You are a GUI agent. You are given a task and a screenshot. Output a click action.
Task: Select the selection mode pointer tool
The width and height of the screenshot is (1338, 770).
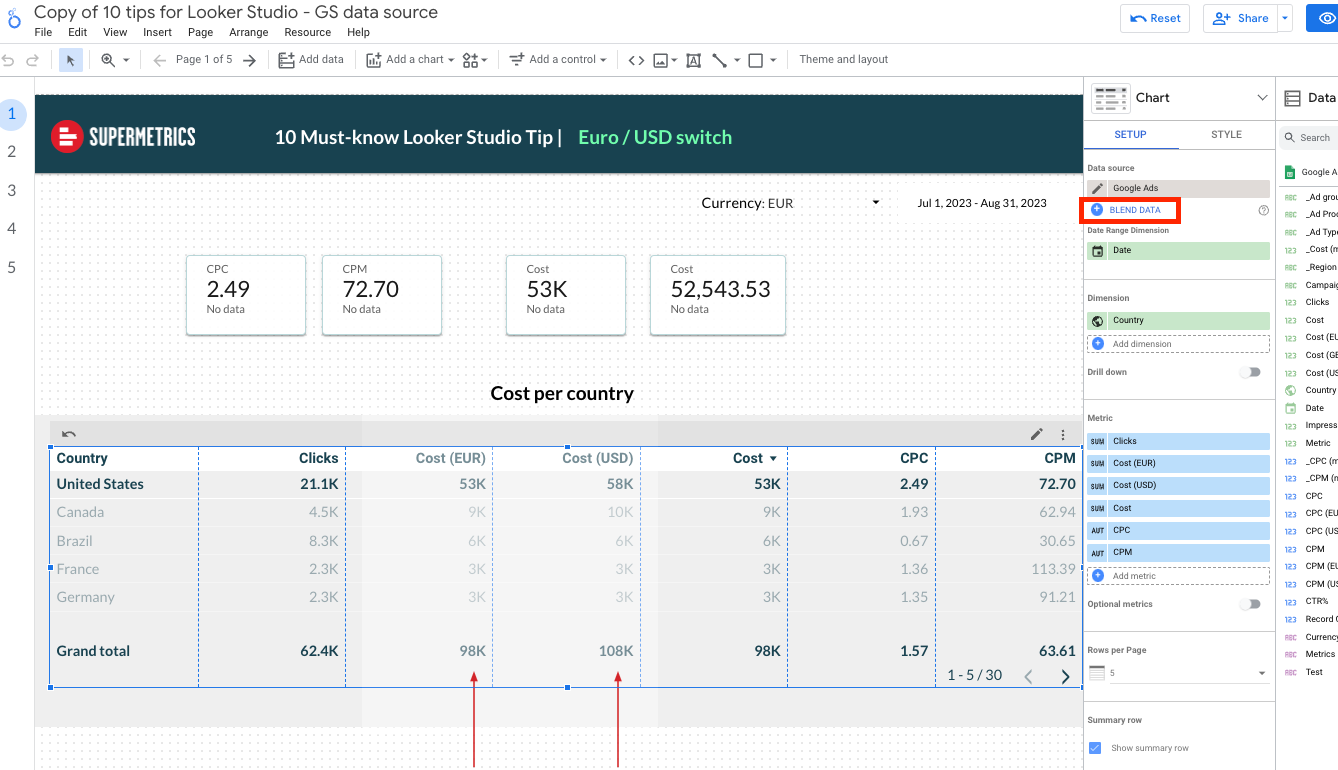70,60
